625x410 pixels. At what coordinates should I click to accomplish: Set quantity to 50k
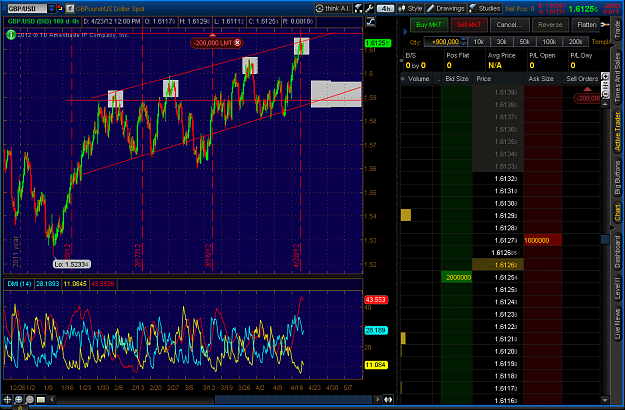point(524,42)
